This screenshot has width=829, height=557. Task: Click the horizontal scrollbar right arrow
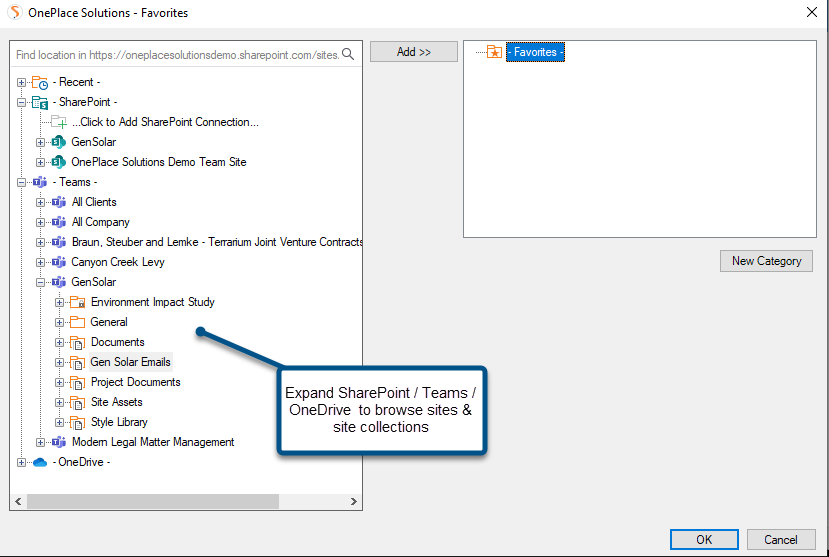tap(354, 502)
